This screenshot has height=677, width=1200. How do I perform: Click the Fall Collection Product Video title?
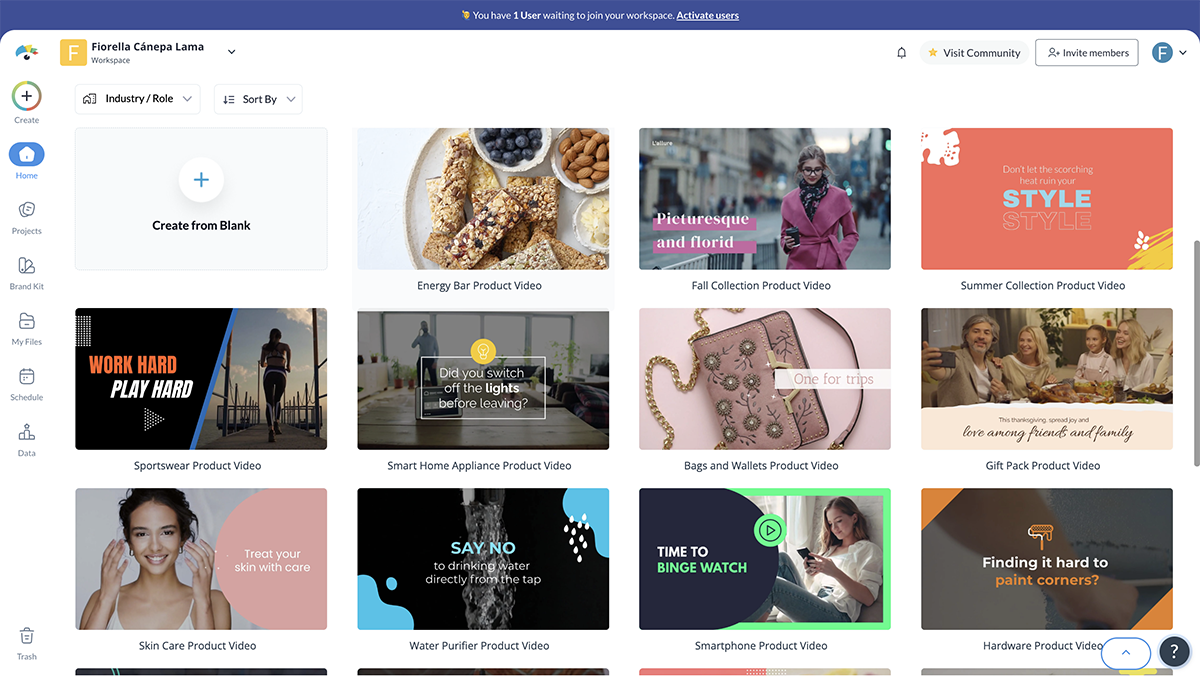pos(761,286)
